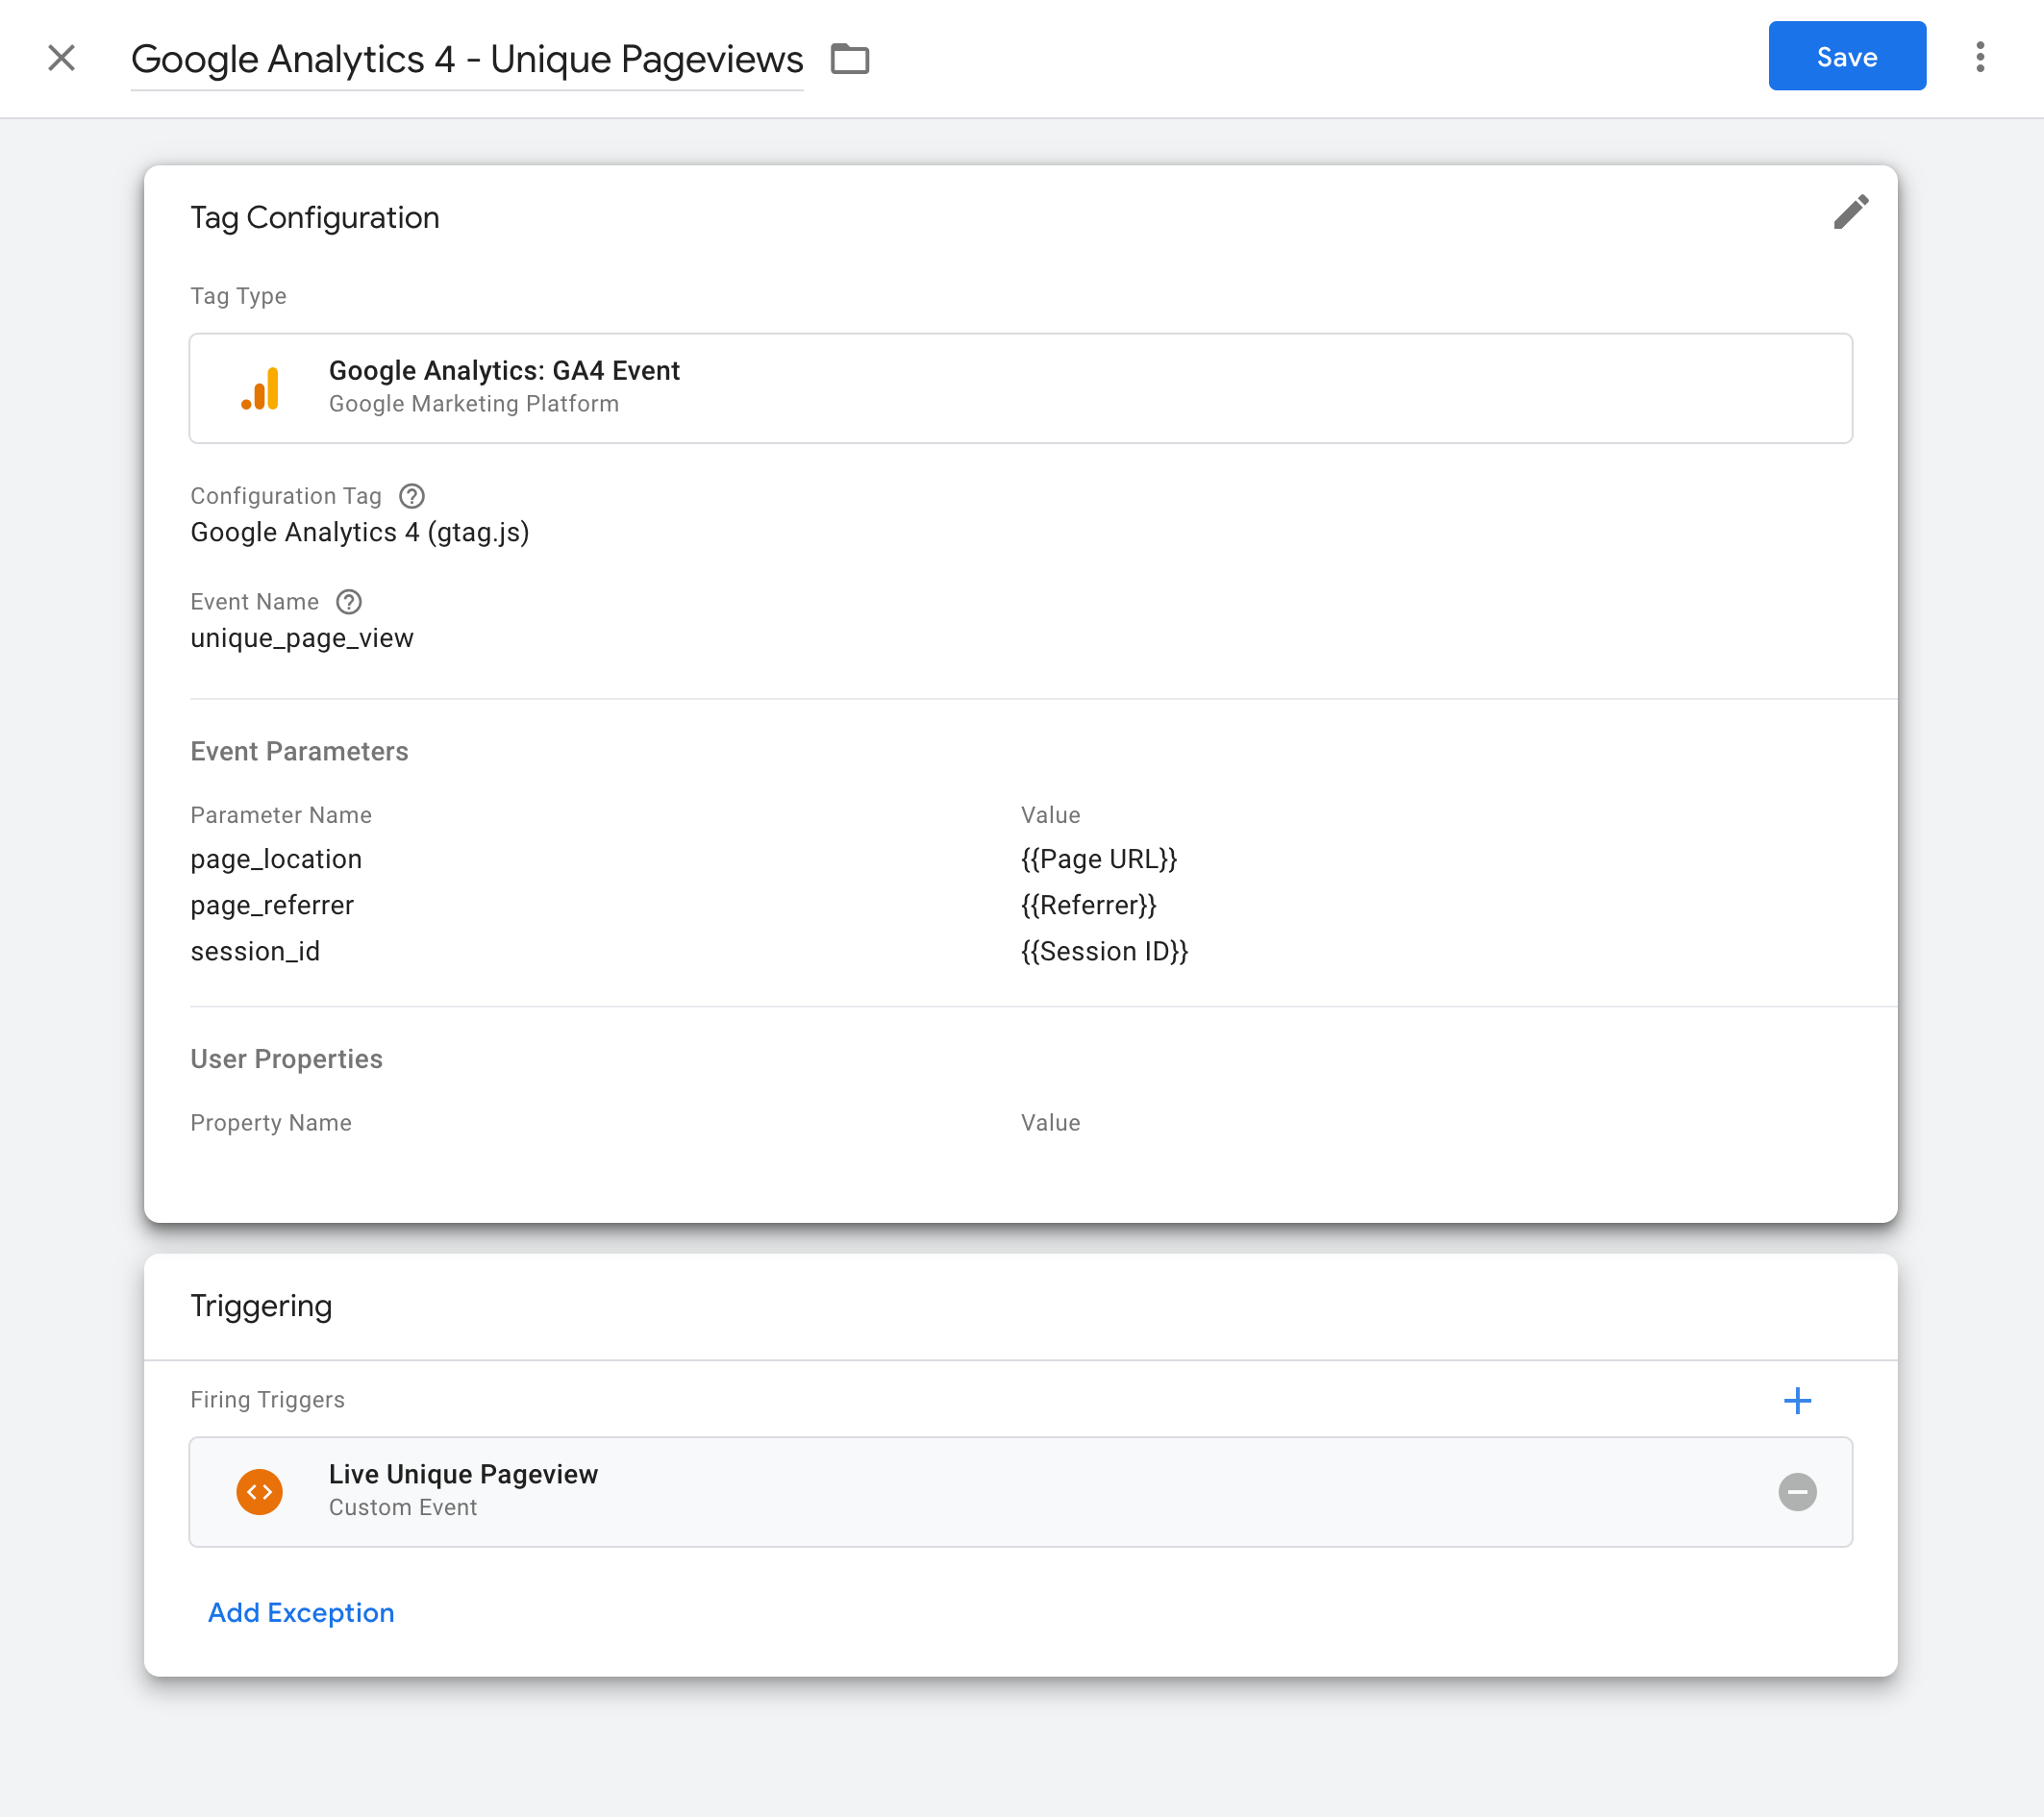Click the pencil to edit Tag Configuration
The width and height of the screenshot is (2044, 1817).
(1851, 212)
